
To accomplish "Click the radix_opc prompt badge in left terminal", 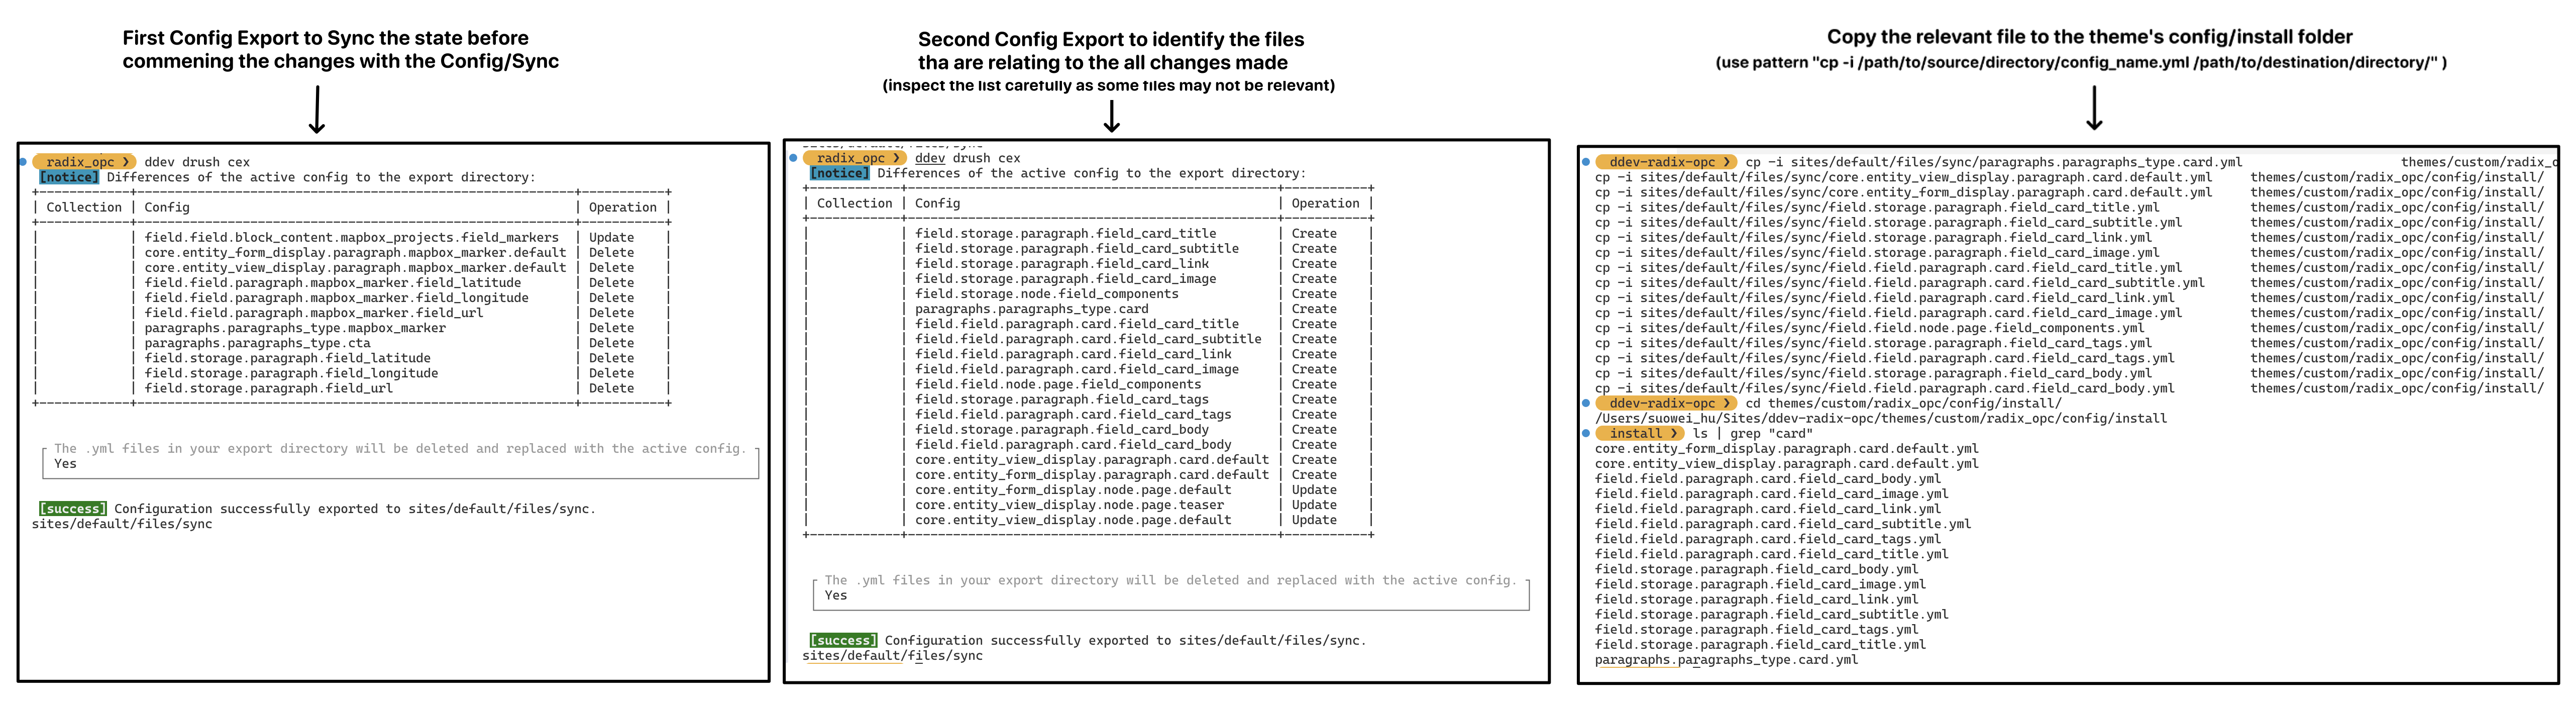I will [x=84, y=162].
